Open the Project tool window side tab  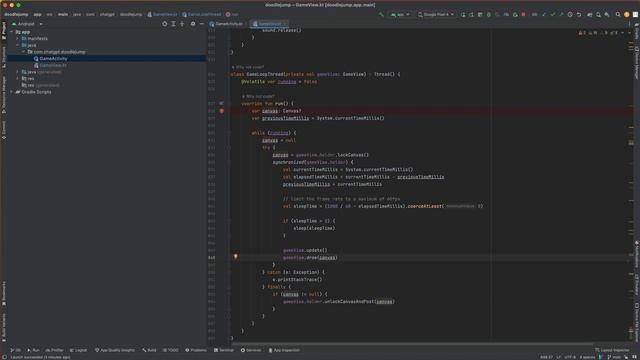(4, 31)
